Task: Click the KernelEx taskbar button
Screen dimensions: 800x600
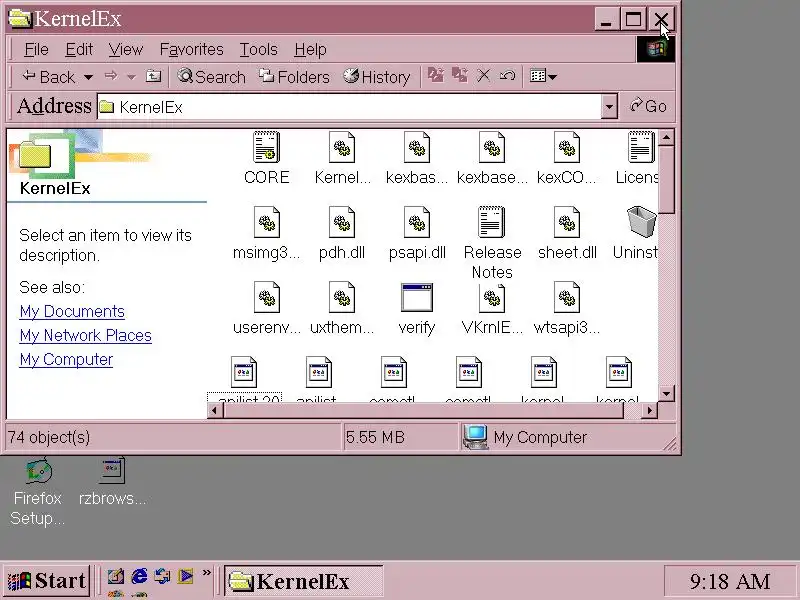Action: (304, 581)
